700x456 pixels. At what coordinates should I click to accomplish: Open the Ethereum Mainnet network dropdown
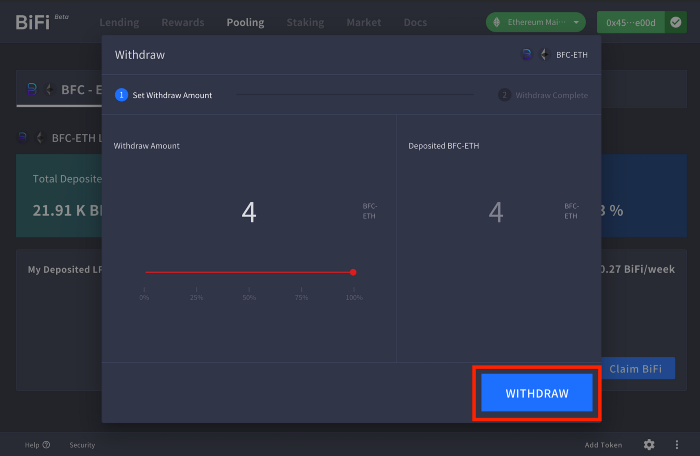pyautogui.click(x=536, y=22)
